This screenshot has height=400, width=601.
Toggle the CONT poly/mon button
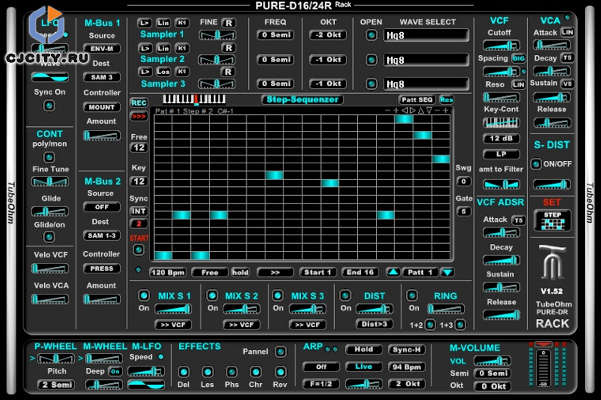[49, 157]
